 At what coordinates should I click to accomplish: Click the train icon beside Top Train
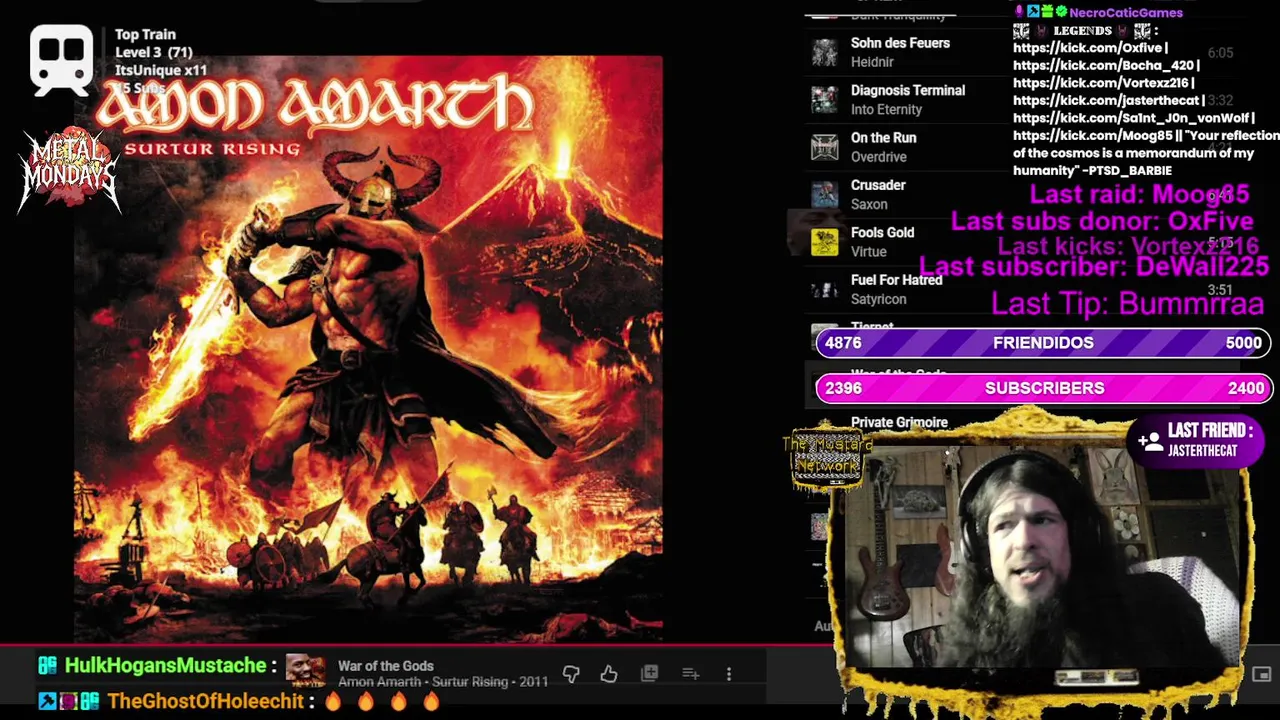[62, 59]
